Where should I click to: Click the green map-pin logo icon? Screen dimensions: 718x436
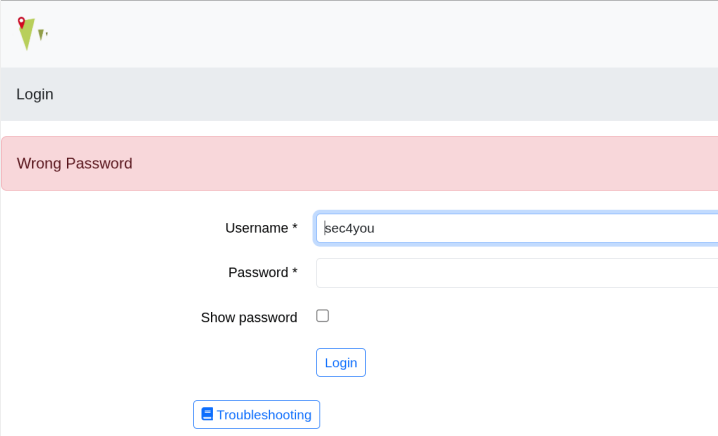[x=27, y=35]
